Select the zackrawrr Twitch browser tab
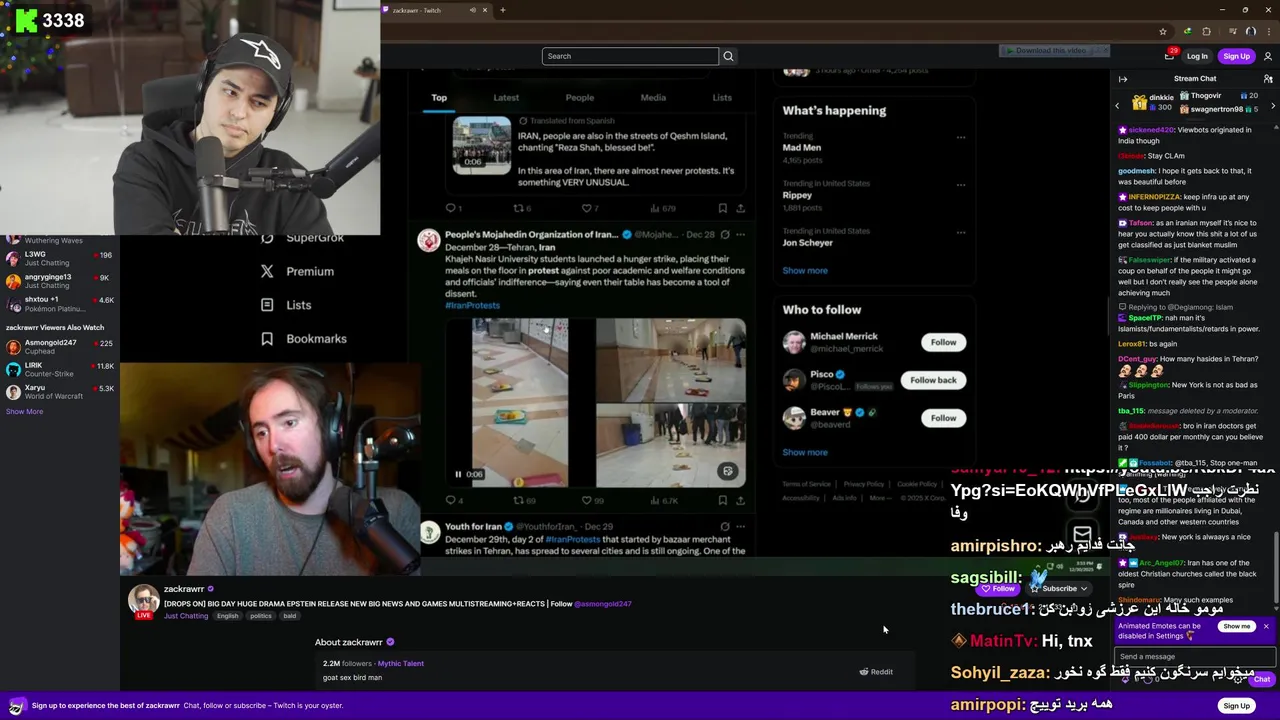1280x720 pixels. point(430,10)
